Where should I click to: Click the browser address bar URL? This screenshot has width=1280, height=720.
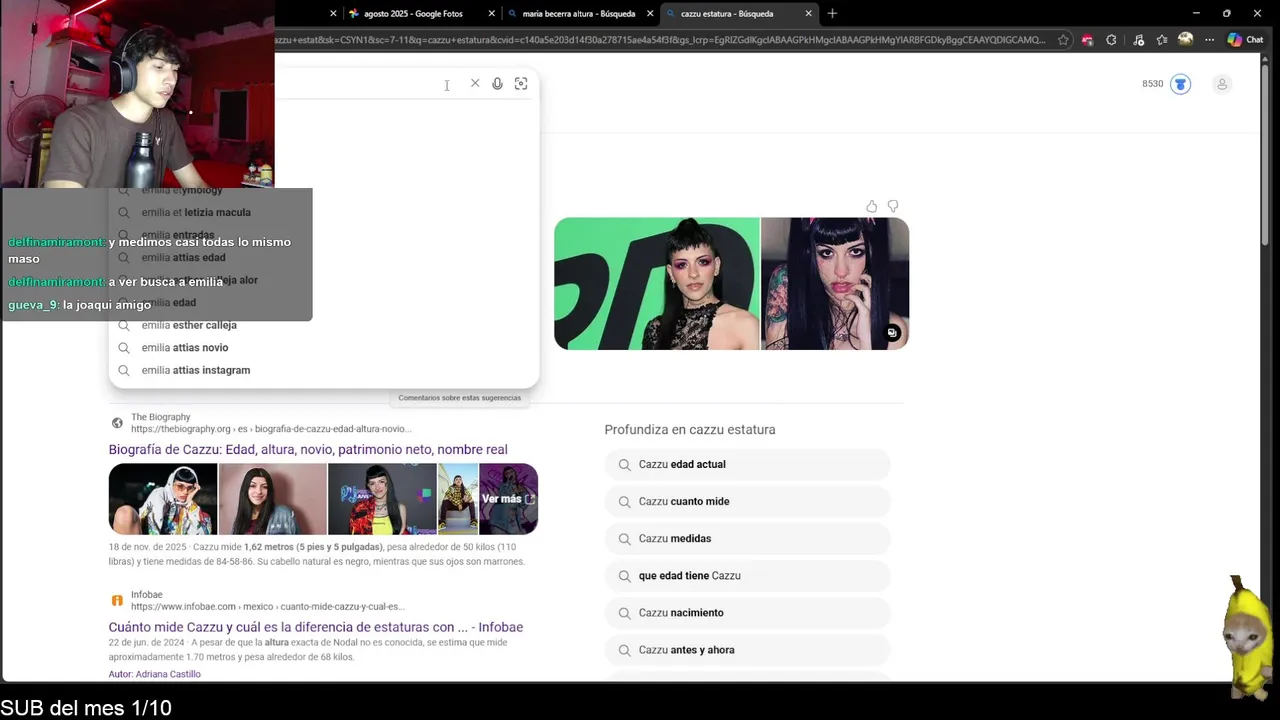point(660,40)
